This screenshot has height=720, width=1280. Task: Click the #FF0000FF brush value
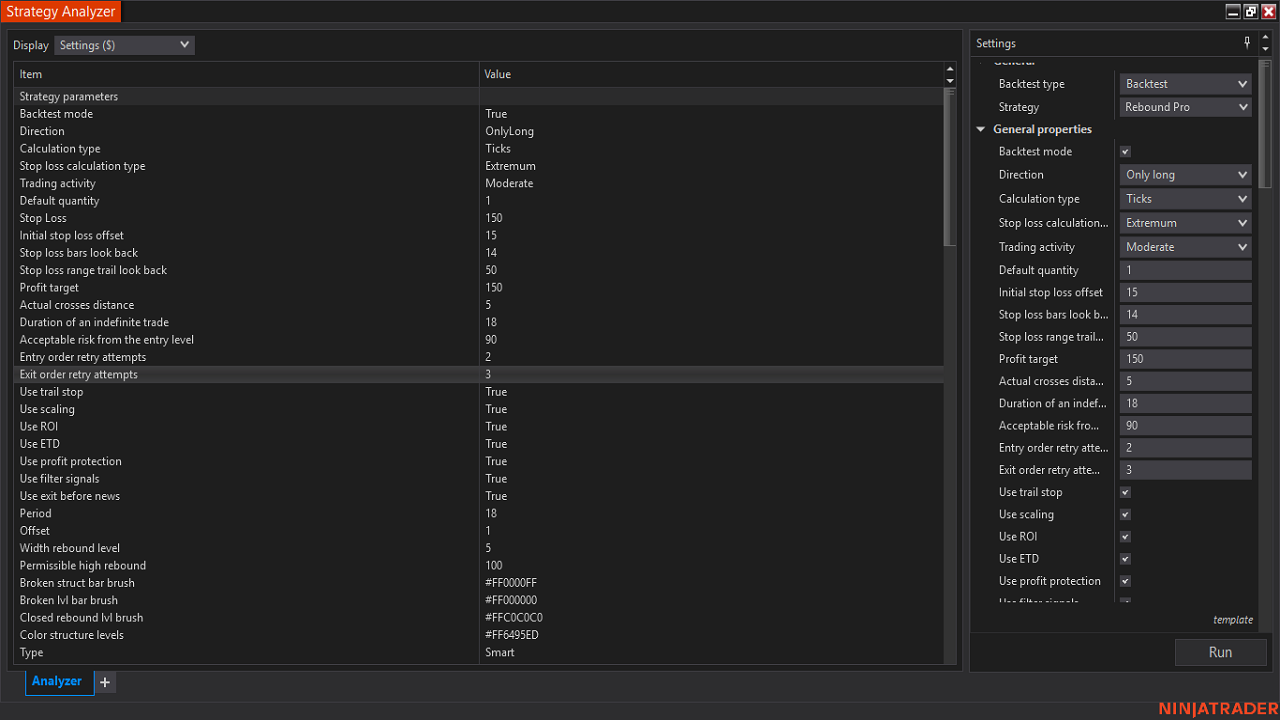pyautogui.click(x=512, y=583)
